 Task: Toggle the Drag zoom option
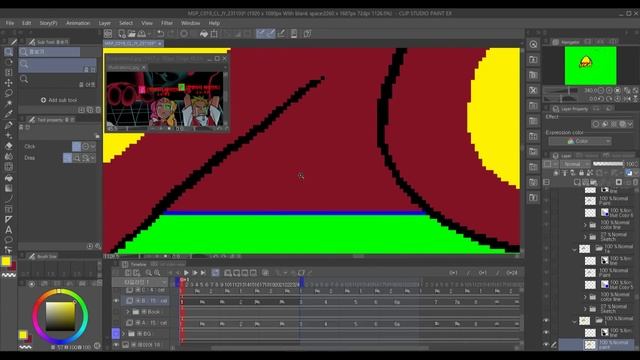point(67,158)
